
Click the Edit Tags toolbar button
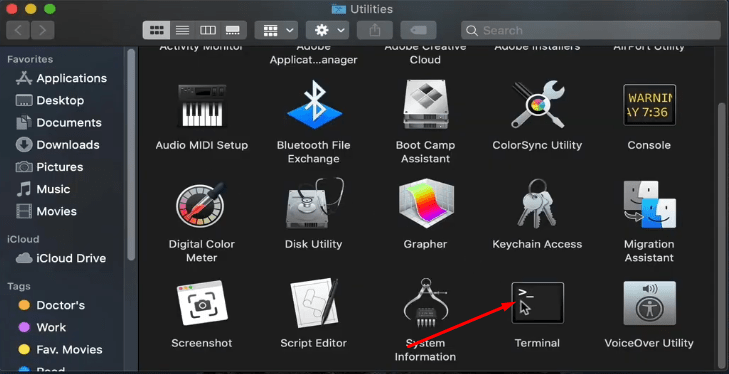[x=418, y=31]
